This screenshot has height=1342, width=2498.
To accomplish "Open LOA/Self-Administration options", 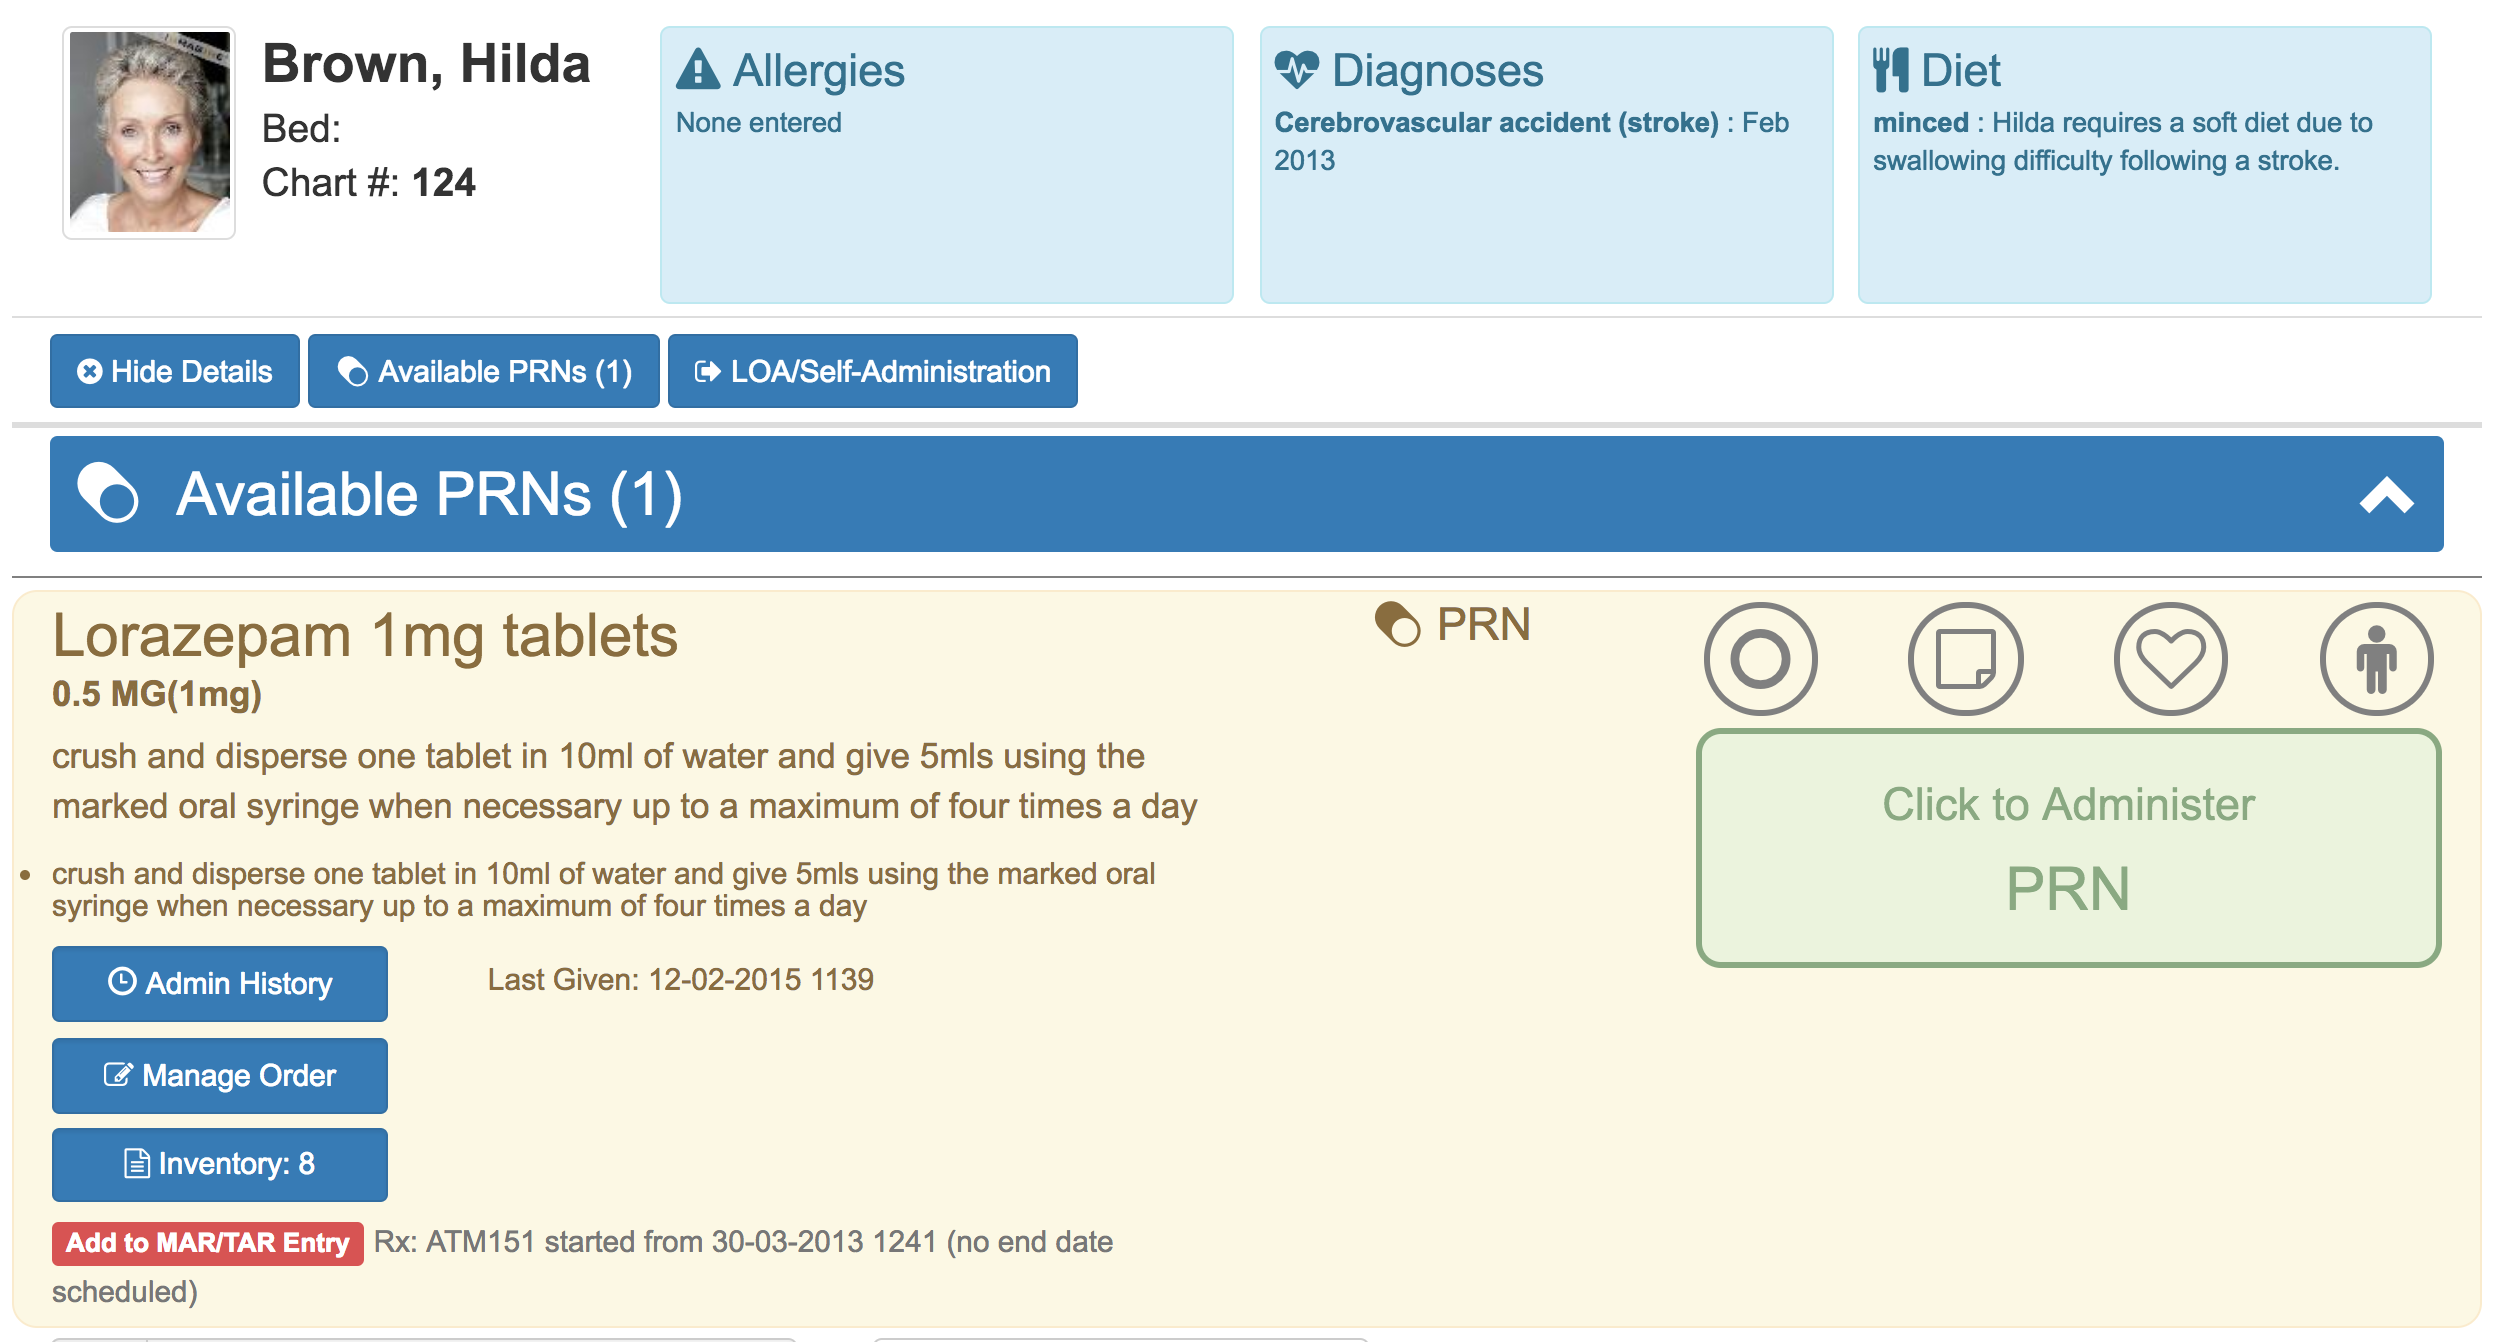I will coord(872,371).
